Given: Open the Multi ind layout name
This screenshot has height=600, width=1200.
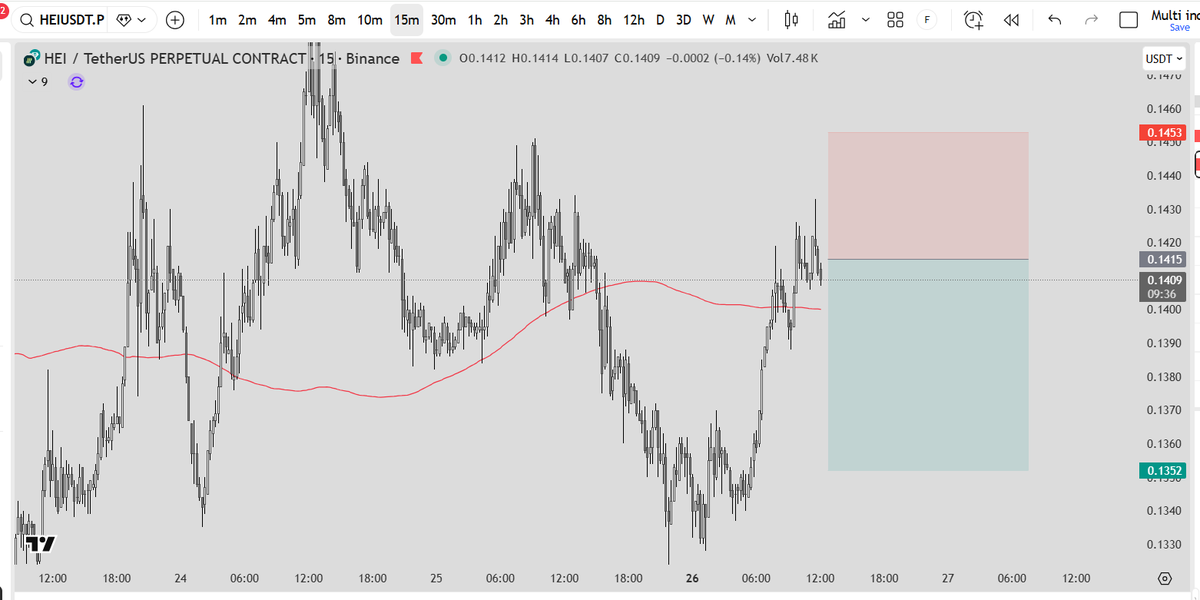Looking at the screenshot, I should click(x=1175, y=14).
